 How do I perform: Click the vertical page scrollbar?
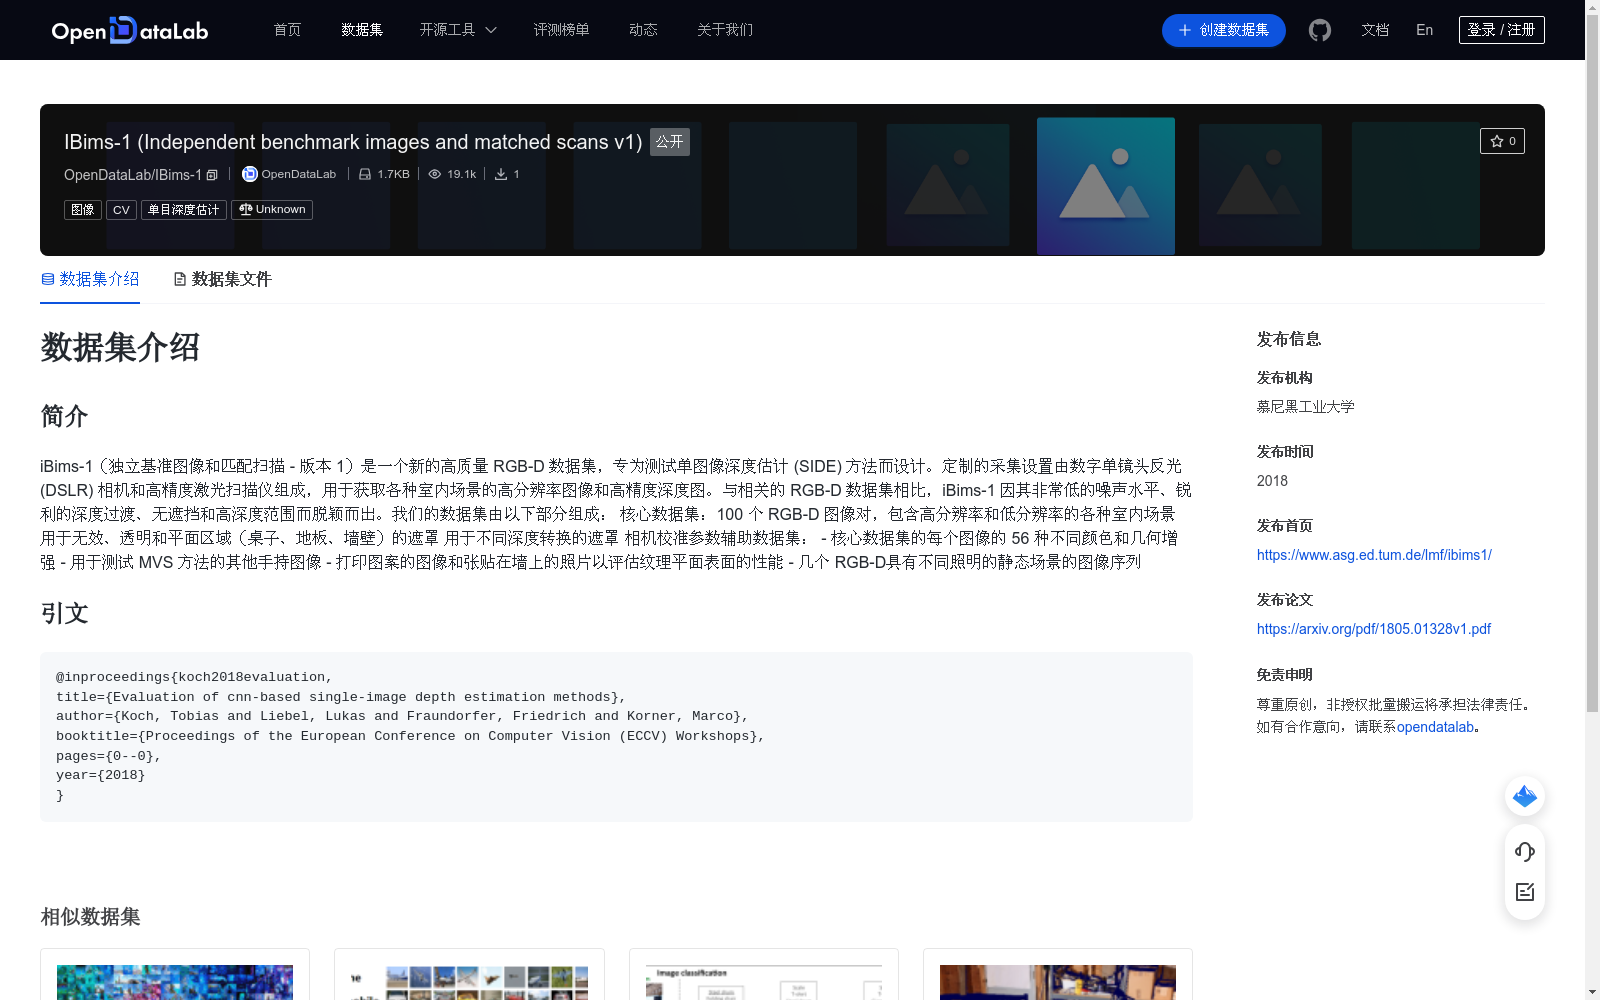[1592, 364]
